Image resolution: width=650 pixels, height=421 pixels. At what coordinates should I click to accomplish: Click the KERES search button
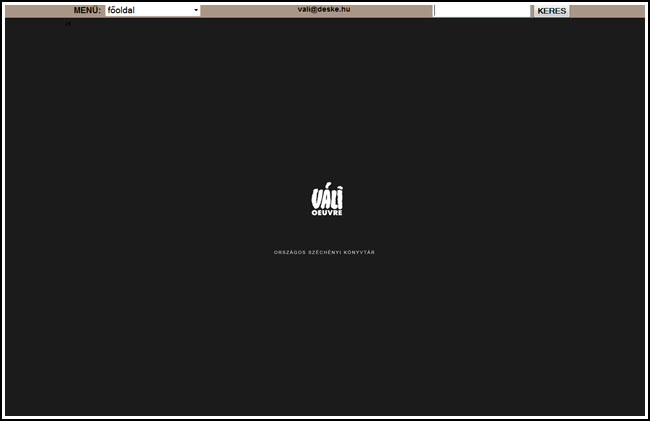pos(551,11)
